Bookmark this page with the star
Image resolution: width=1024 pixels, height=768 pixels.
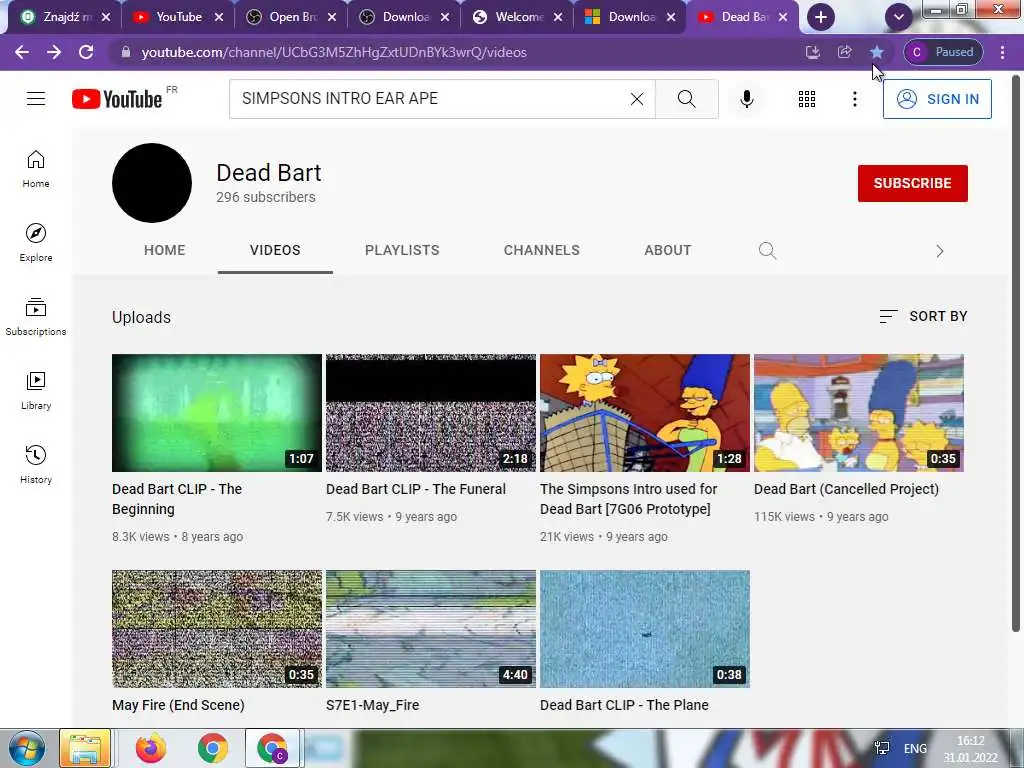tap(876, 52)
